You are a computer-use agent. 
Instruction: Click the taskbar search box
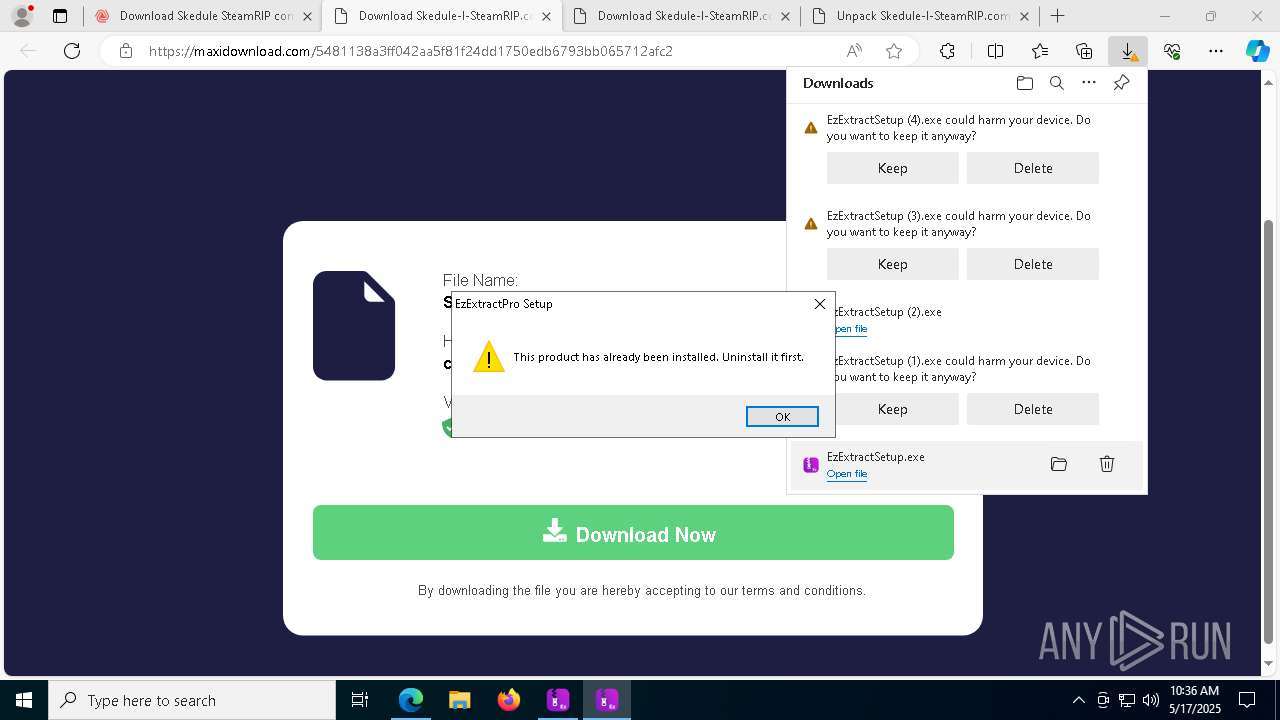point(192,700)
